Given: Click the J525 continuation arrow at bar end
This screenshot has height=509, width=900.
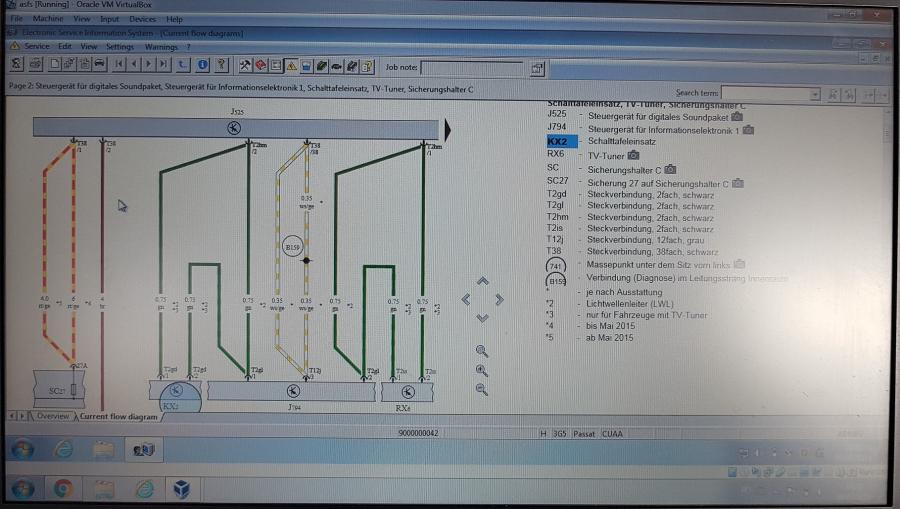Looking at the screenshot, I should pyautogui.click(x=448, y=130).
